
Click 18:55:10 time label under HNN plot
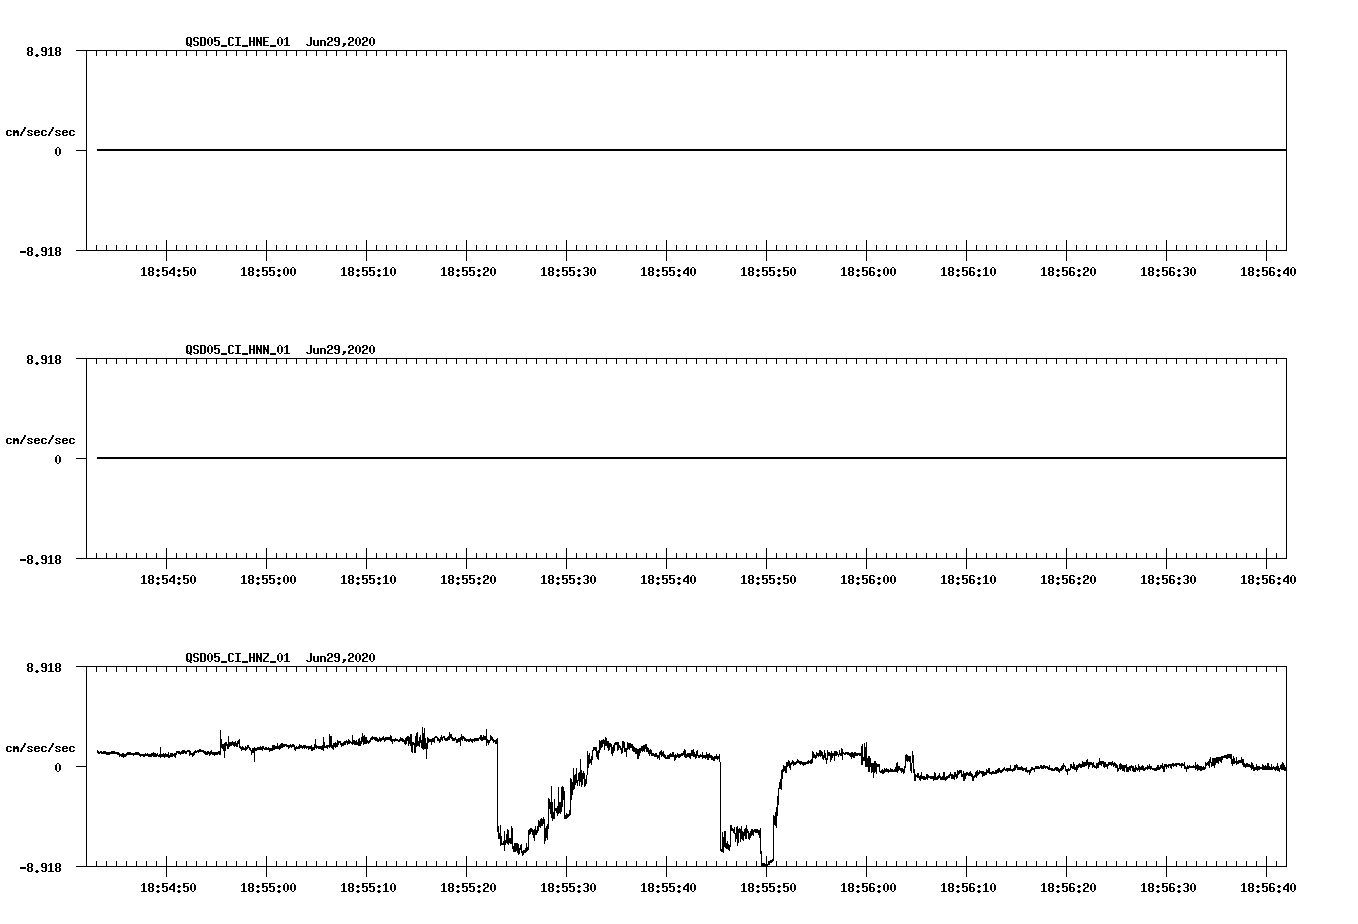[368, 580]
